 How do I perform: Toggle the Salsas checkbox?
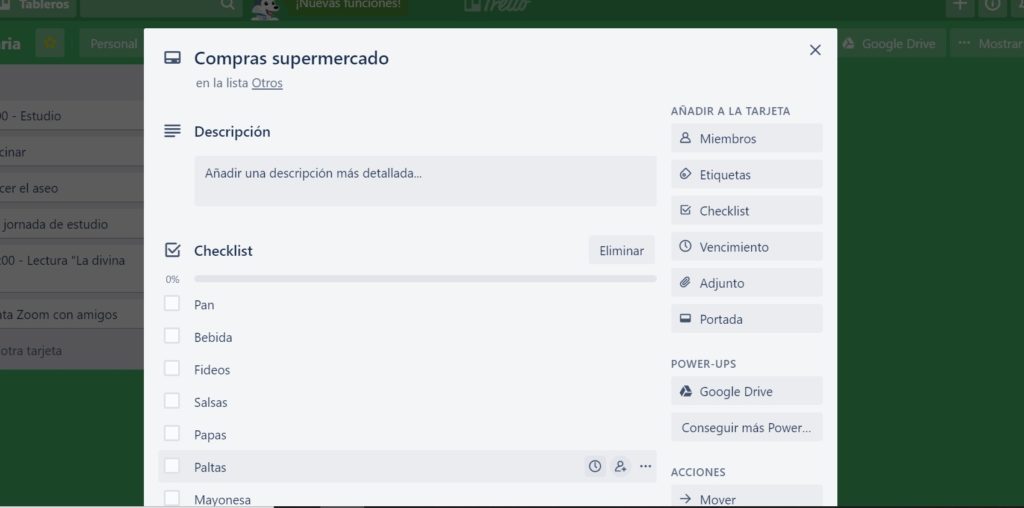(172, 401)
